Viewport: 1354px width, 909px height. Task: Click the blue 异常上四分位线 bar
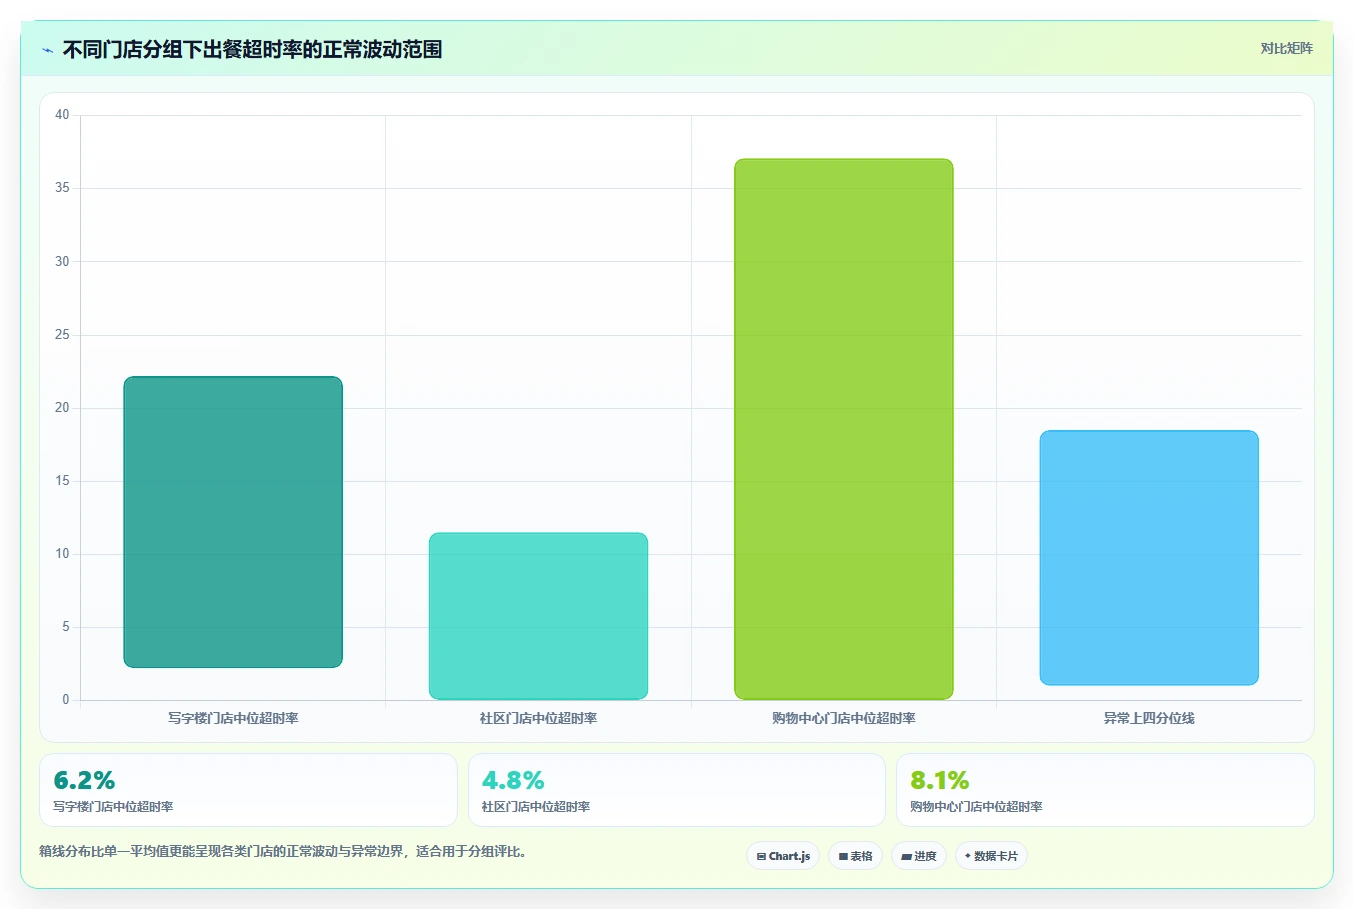point(1149,558)
